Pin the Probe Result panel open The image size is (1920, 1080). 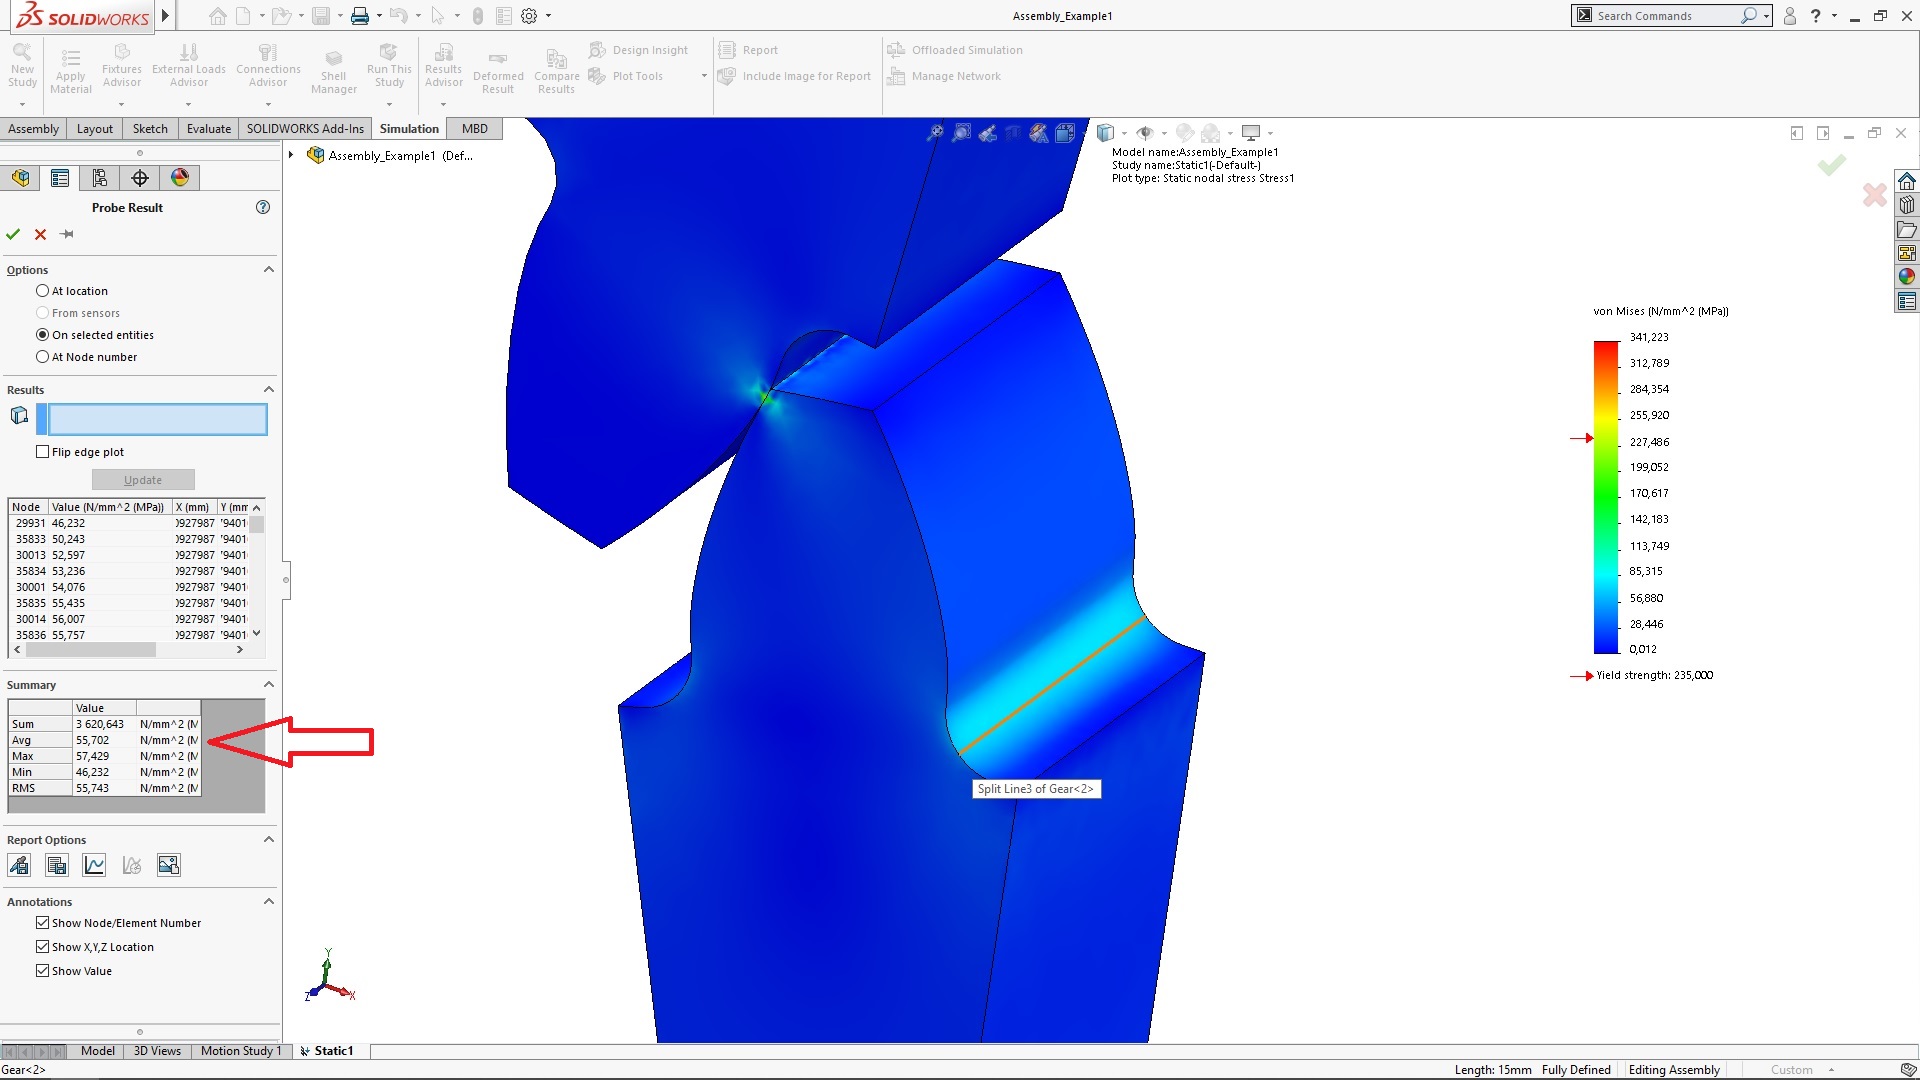(67, 234)
